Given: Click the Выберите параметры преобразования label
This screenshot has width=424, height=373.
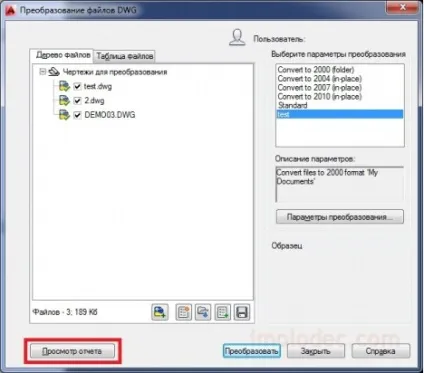Looking at the screenshot, I should pos(338,54).
